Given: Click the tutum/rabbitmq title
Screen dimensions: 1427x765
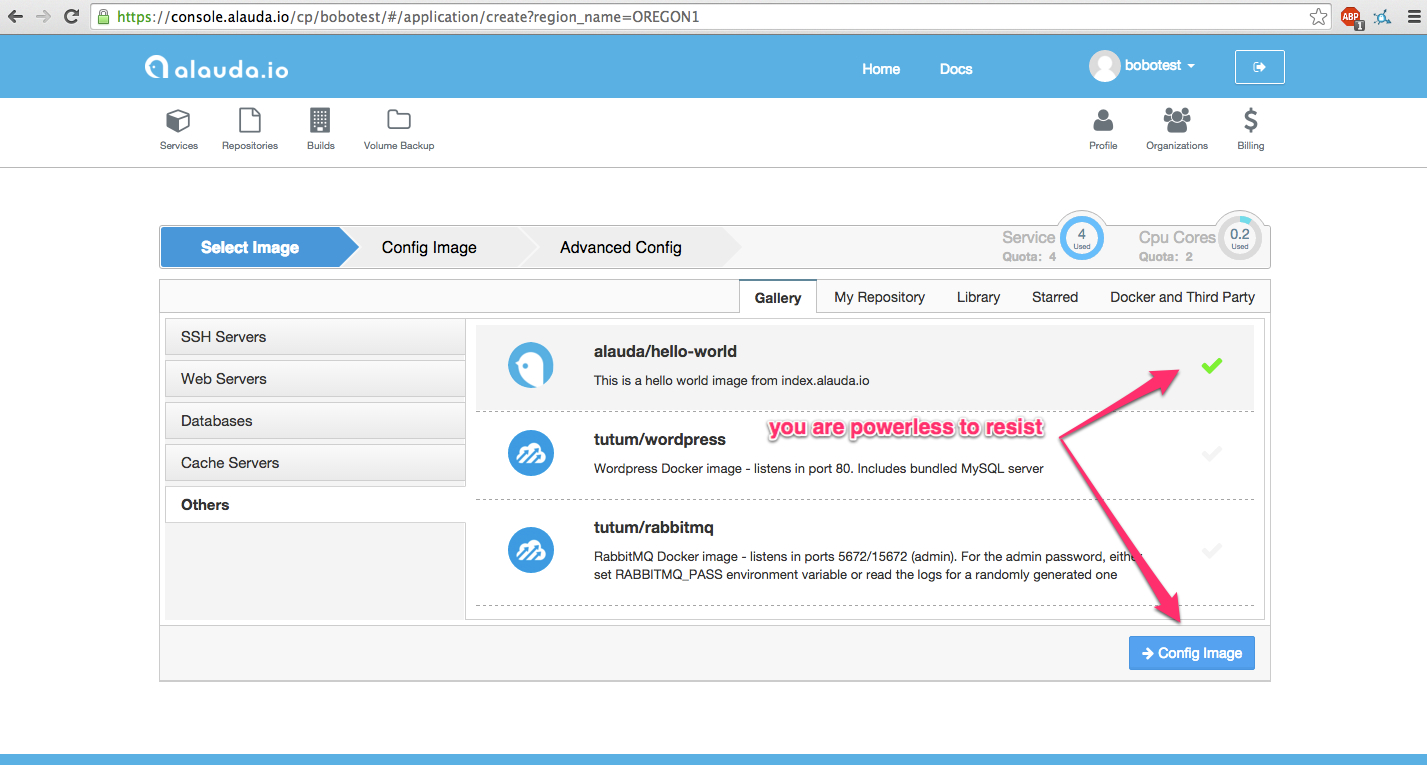Looking at the screenshot, I should click(x=654, y=528).
